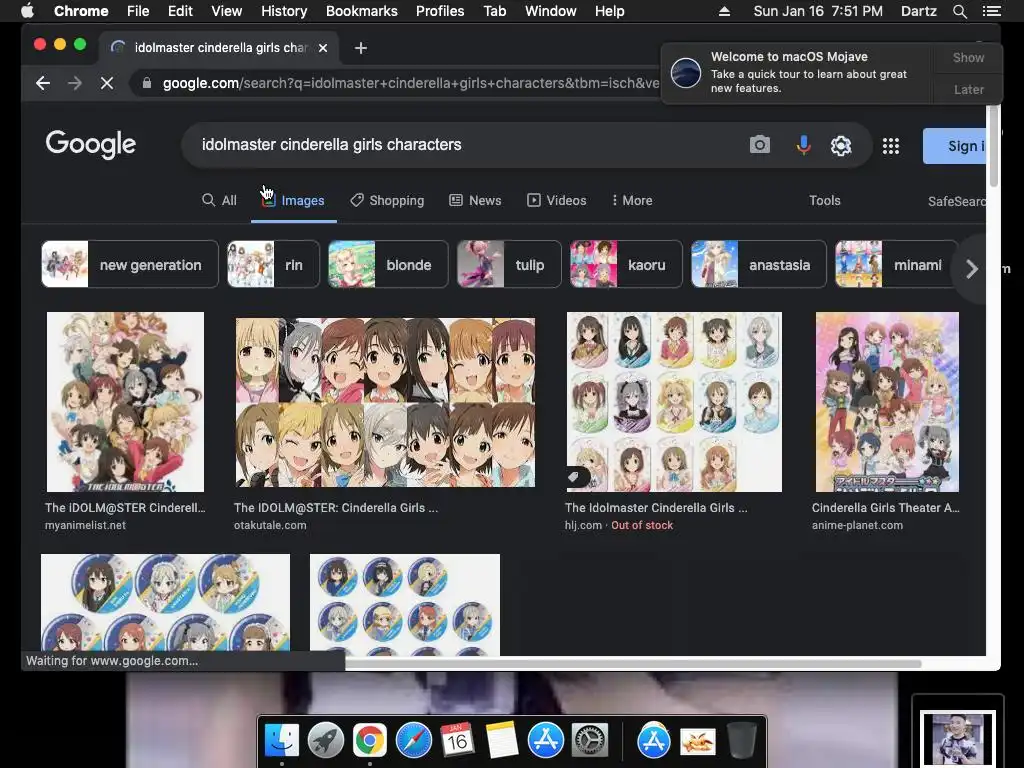Open Google quick settings gear icon

(840, 145)
